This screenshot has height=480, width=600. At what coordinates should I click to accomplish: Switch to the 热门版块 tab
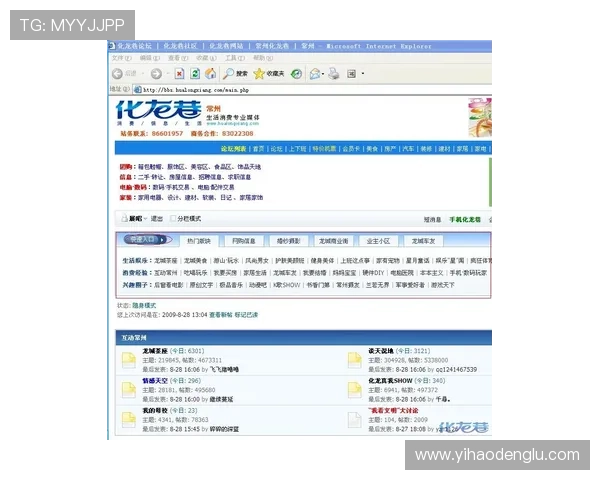point(199,241)
